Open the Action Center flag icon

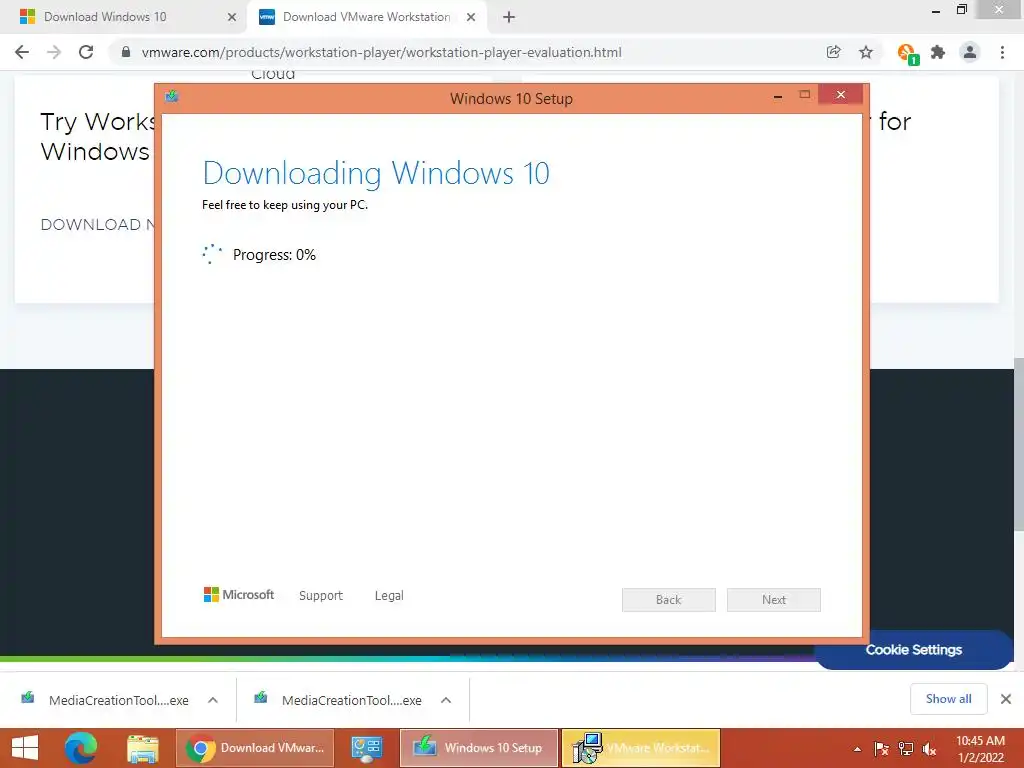coord(882,749)
